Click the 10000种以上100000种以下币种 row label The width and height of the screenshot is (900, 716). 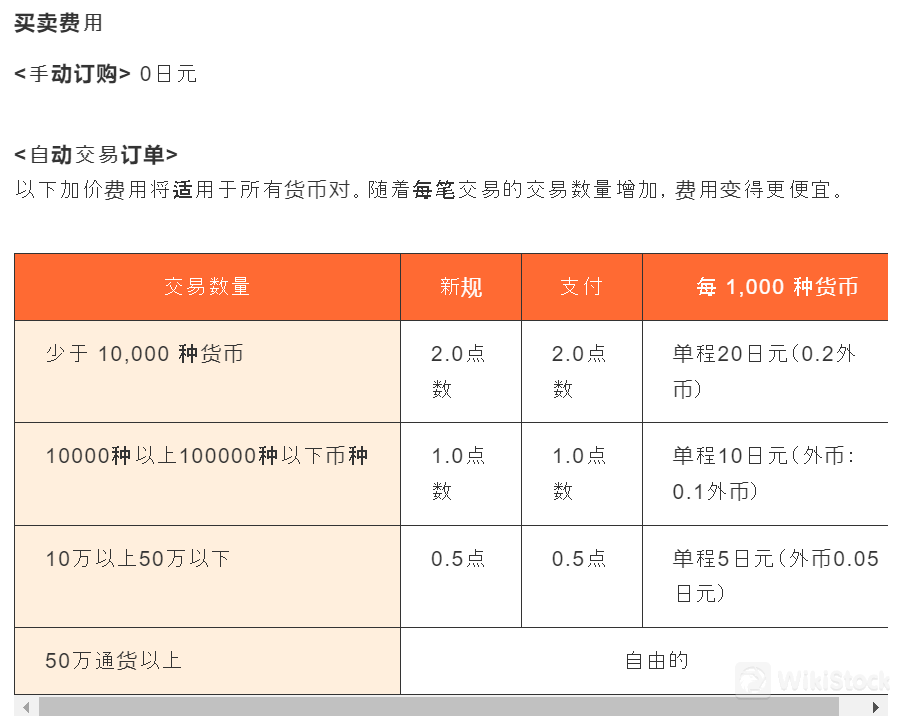coord(207,456)
